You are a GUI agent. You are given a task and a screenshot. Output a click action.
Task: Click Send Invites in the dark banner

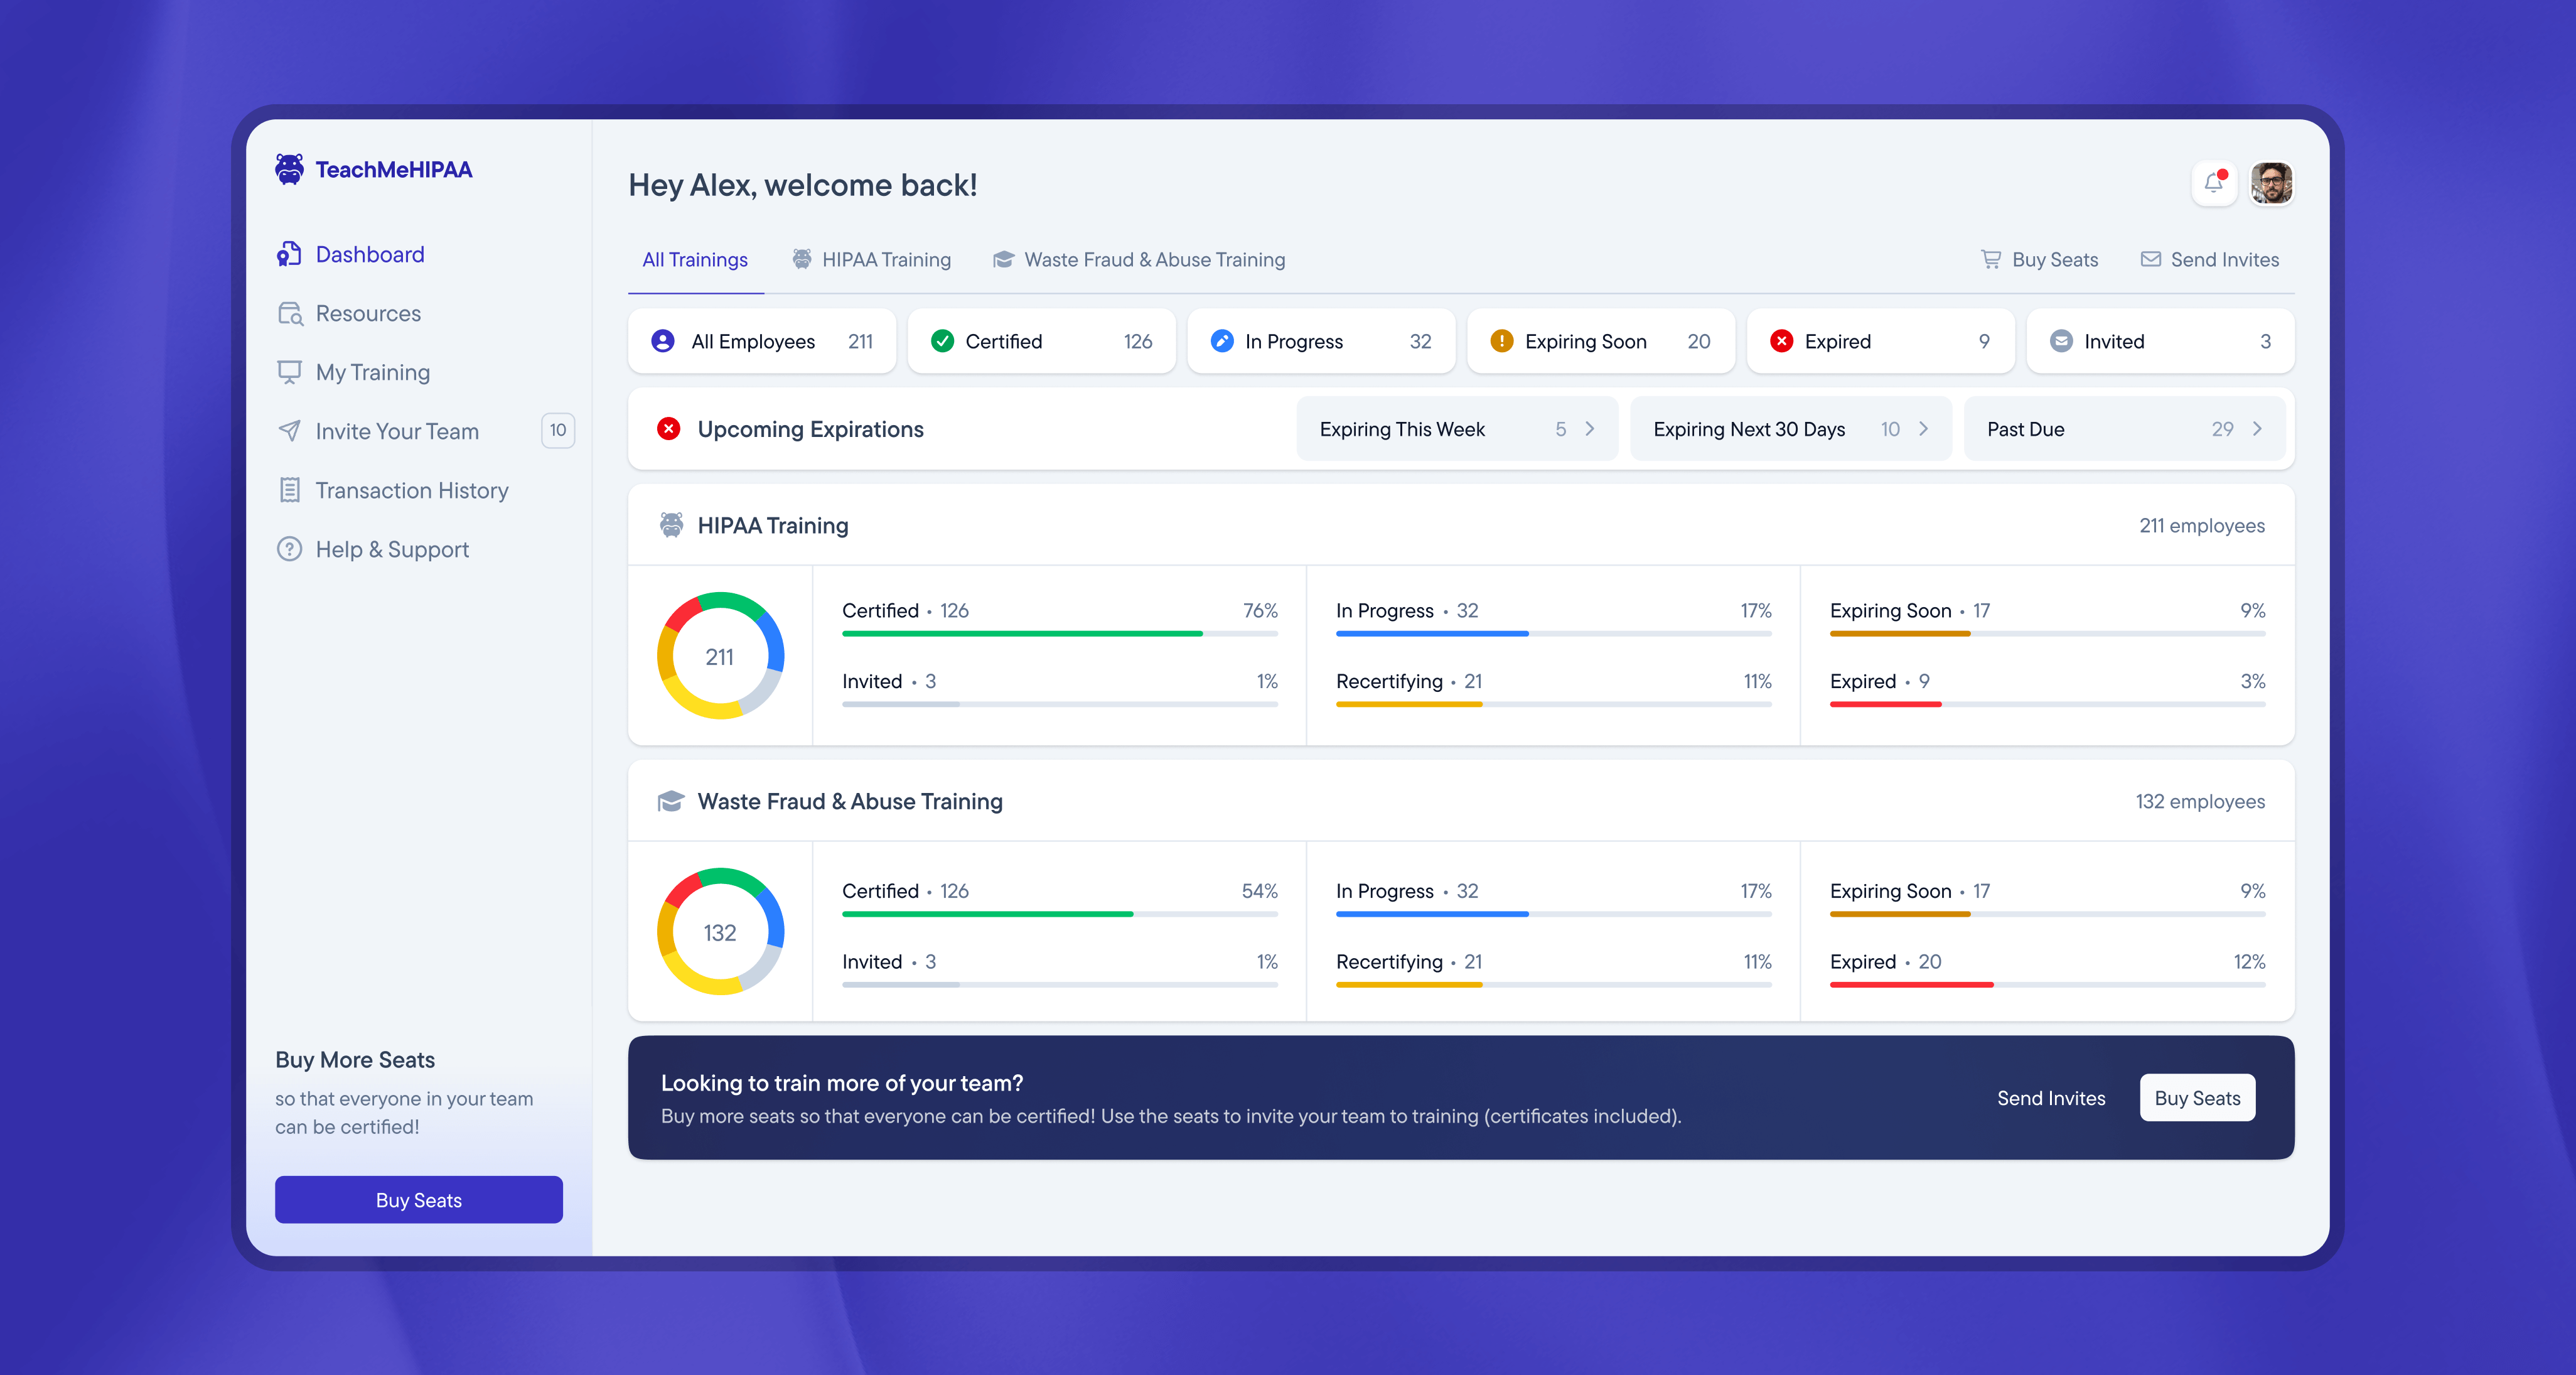[x=2051, y=1098]
